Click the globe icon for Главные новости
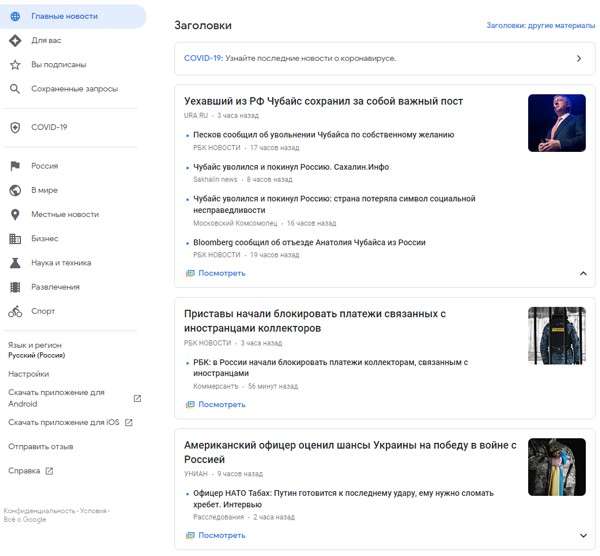Image resolution: width=600 pixels, height=556 pixels. [x=15, y=16]
